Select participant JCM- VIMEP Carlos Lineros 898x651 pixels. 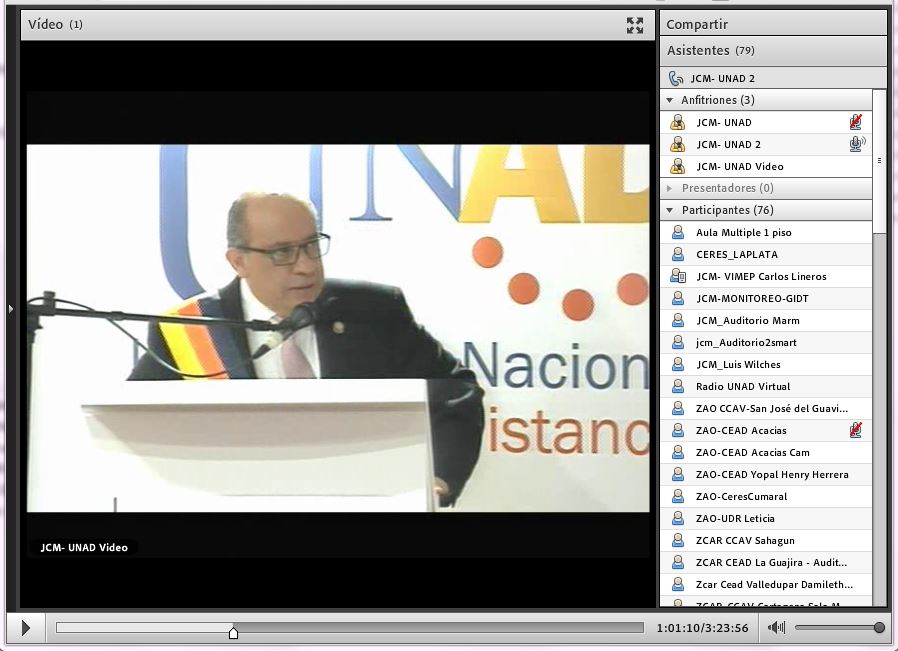click(766, 277)
